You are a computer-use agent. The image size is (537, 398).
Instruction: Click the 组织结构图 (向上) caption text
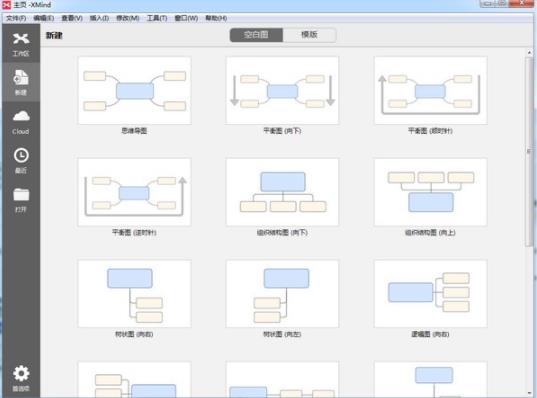point(430,233)
